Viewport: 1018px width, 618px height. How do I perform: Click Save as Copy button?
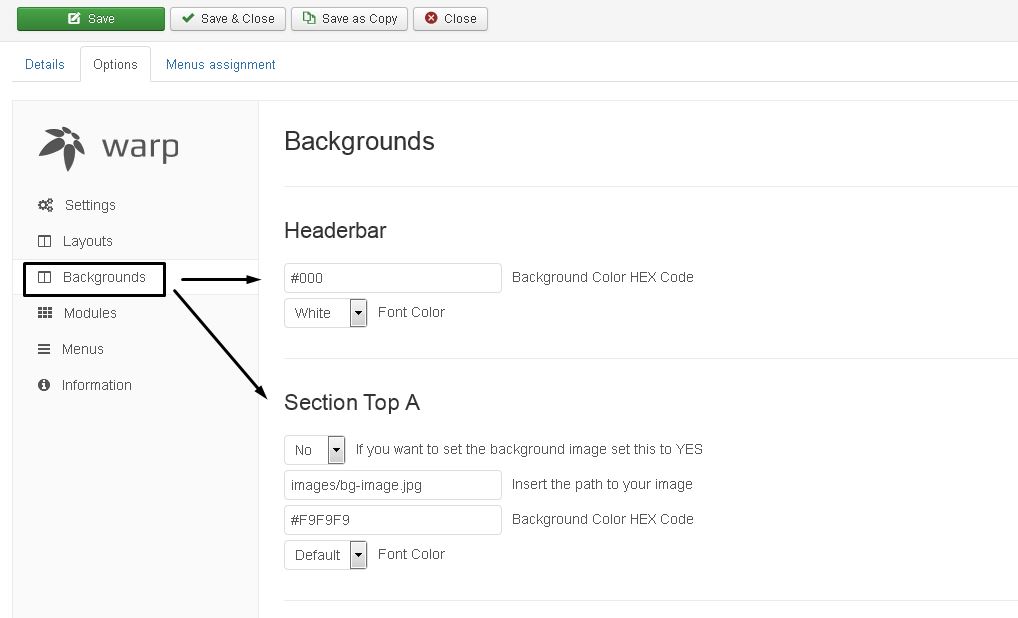pyautogui.click(x=350, y=19)
